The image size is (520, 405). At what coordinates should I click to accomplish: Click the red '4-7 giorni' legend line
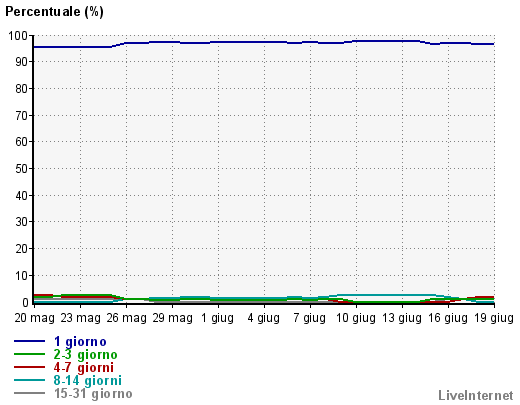click(x=29, y=367)
